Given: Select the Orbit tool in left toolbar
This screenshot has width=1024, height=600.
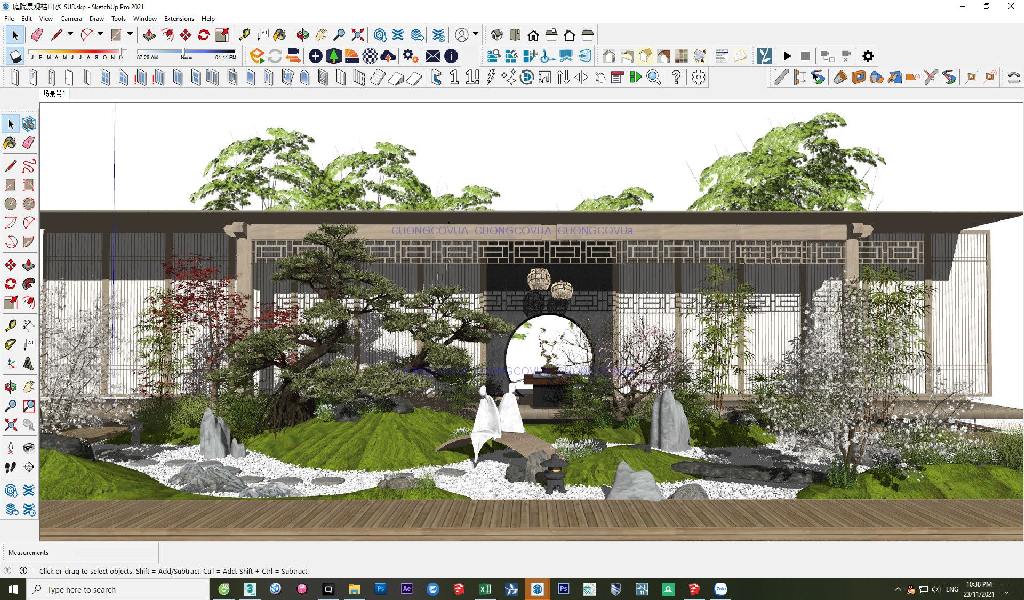Looking at the screenshot, I should coord(10,387).
